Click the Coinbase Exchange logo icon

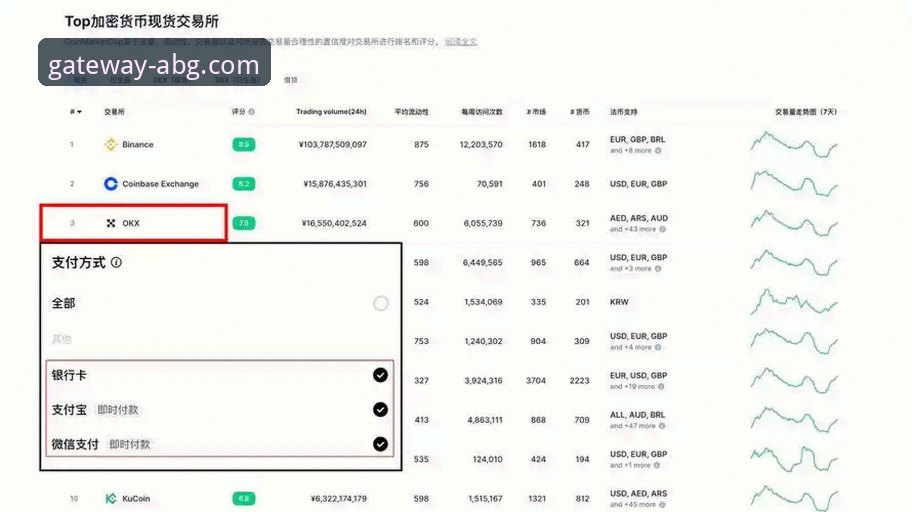point(111,184)
